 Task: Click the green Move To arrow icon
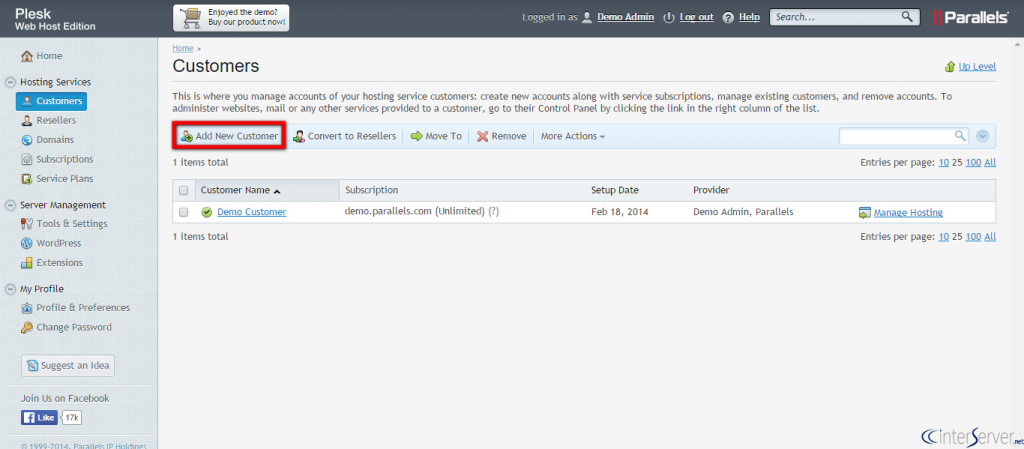(416, 136)
